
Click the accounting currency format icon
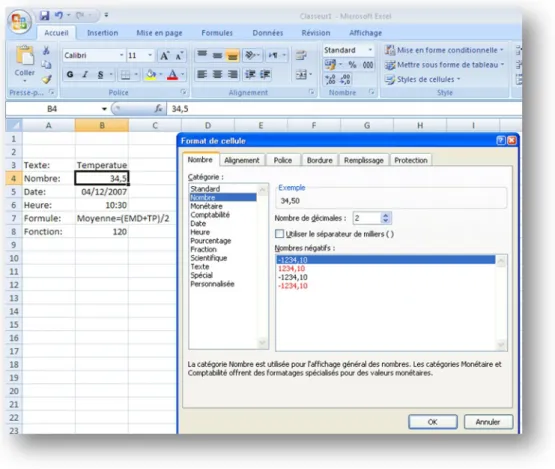point(330,65)
